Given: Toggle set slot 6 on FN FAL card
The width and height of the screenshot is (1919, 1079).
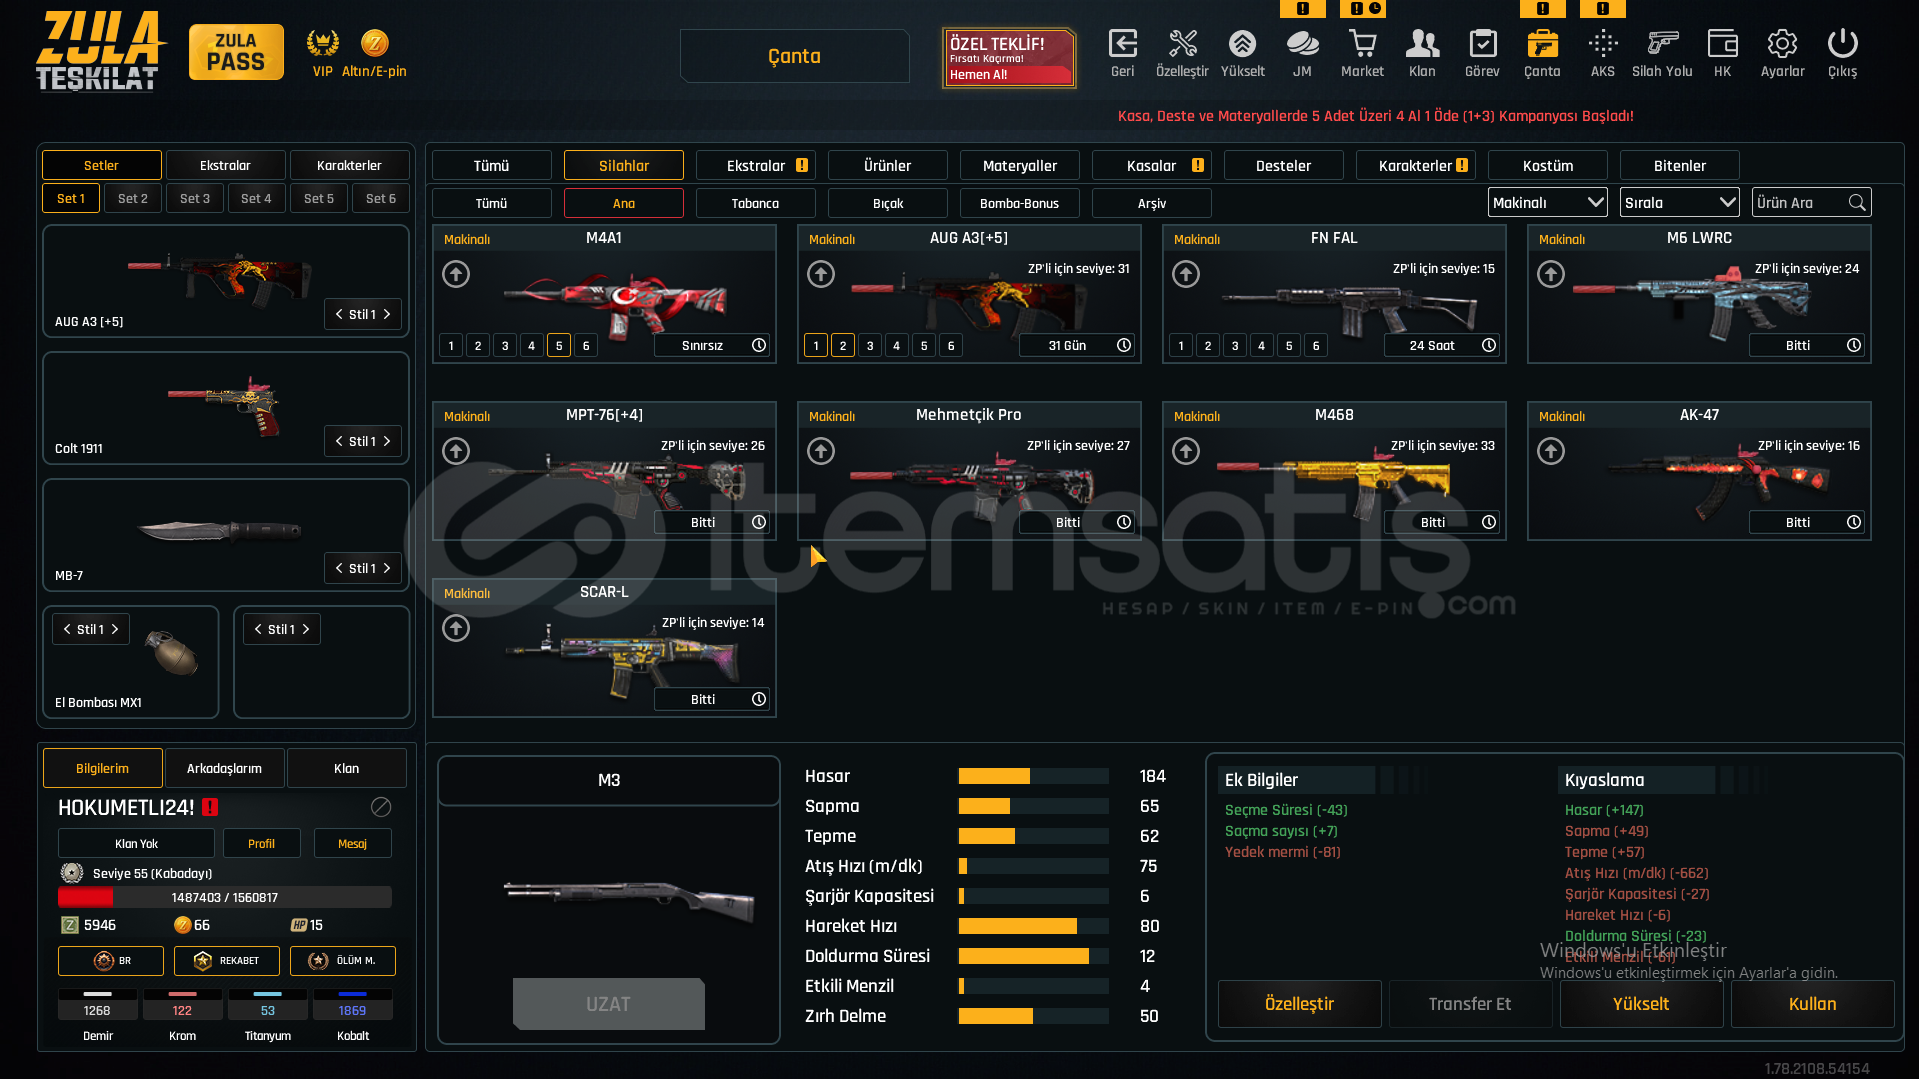Looking at the screenshot, I should pos(1316,346).
